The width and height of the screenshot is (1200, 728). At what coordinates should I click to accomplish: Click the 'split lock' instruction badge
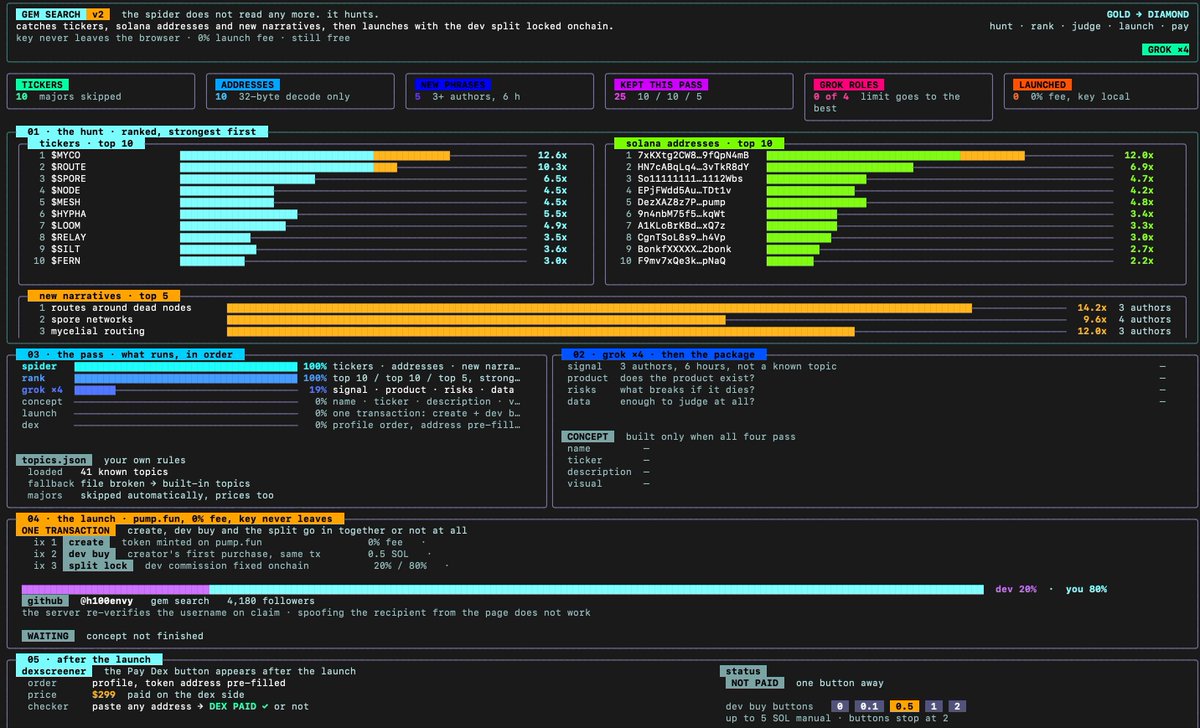tap(98, 566)
